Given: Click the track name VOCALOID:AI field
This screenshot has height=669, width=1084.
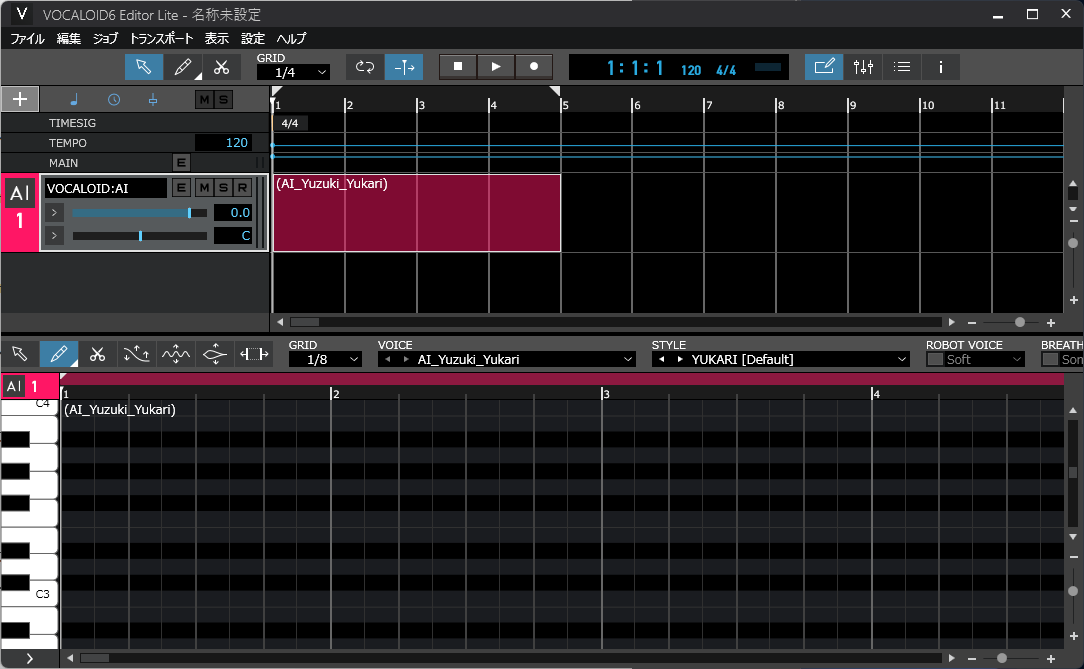Looking at the screenshot, I should 106,188.
